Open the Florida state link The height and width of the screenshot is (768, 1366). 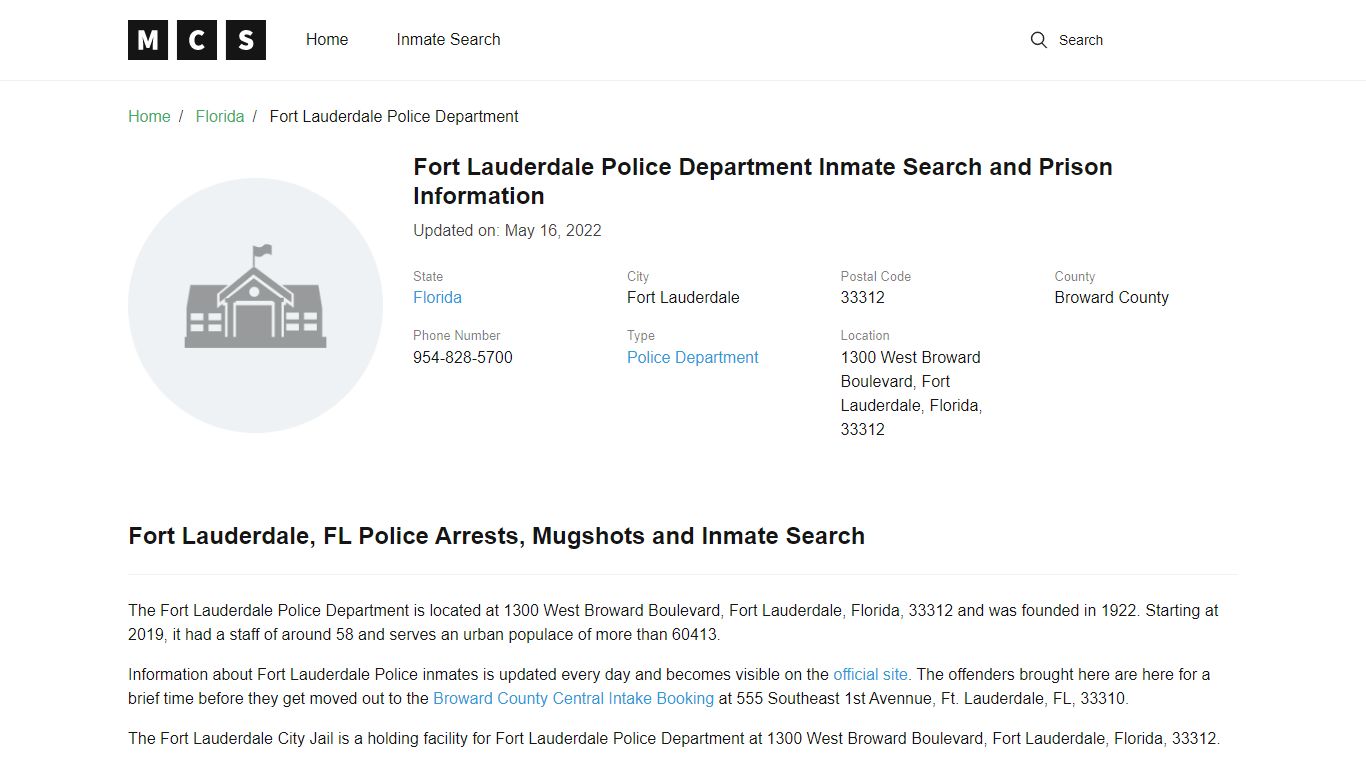(x=437, y=297)
